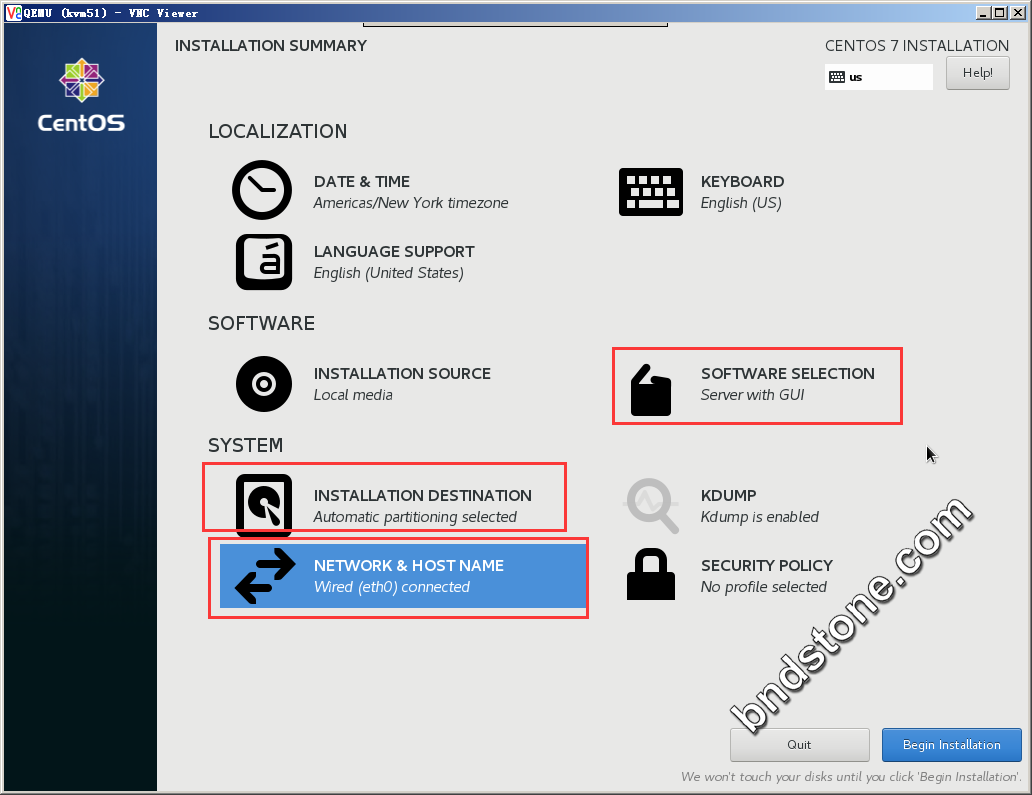Open the SOFTWARE SELECTION label
This screenshot has height=795, width=1032.
pos(788,374)
